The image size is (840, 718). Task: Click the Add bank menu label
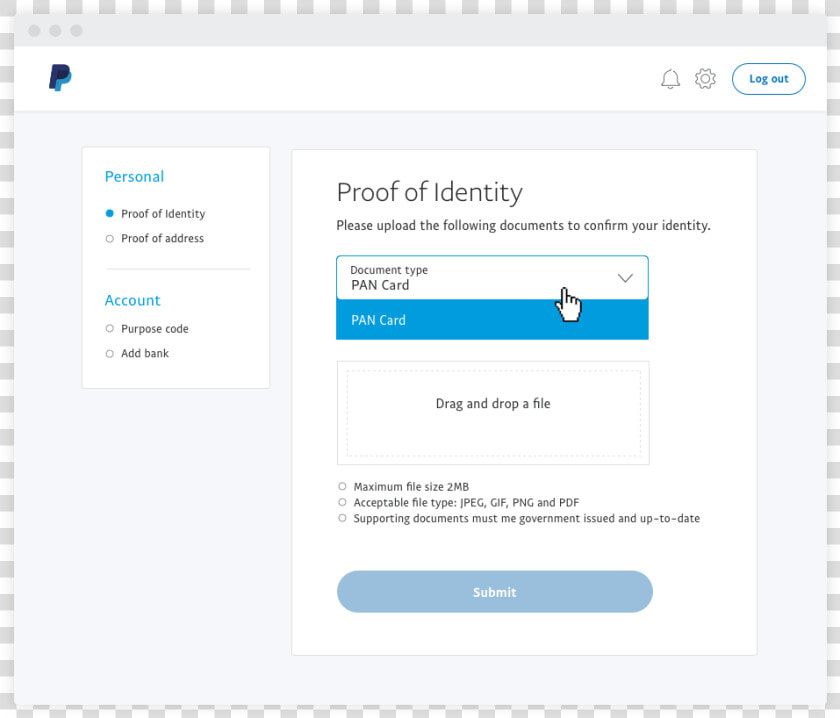coord(145,354)
